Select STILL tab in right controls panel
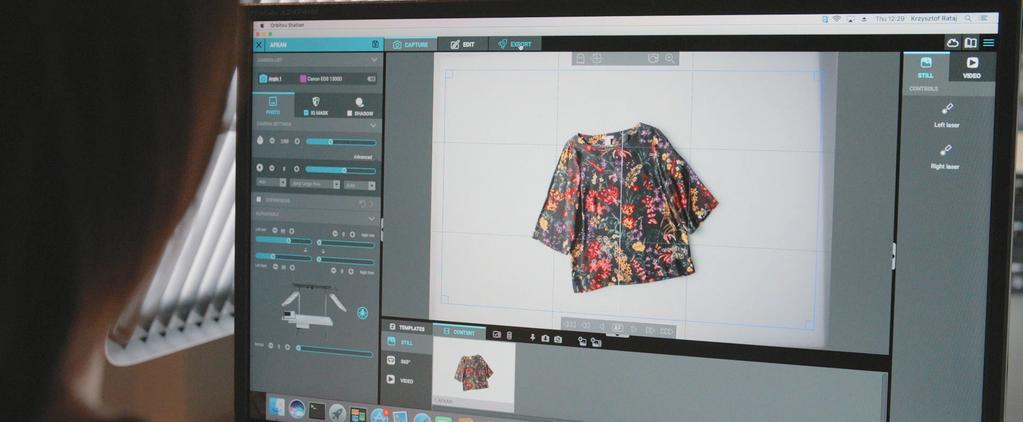Image resolution: width=1023 pixels, height=422 pixels. pyautogui.click(x=925, y=67)
